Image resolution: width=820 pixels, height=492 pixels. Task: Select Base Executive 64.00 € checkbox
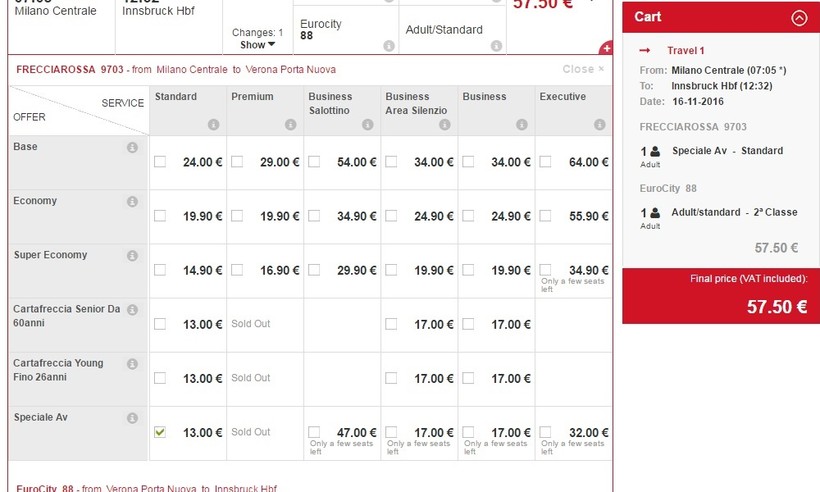tap(545, 162)
